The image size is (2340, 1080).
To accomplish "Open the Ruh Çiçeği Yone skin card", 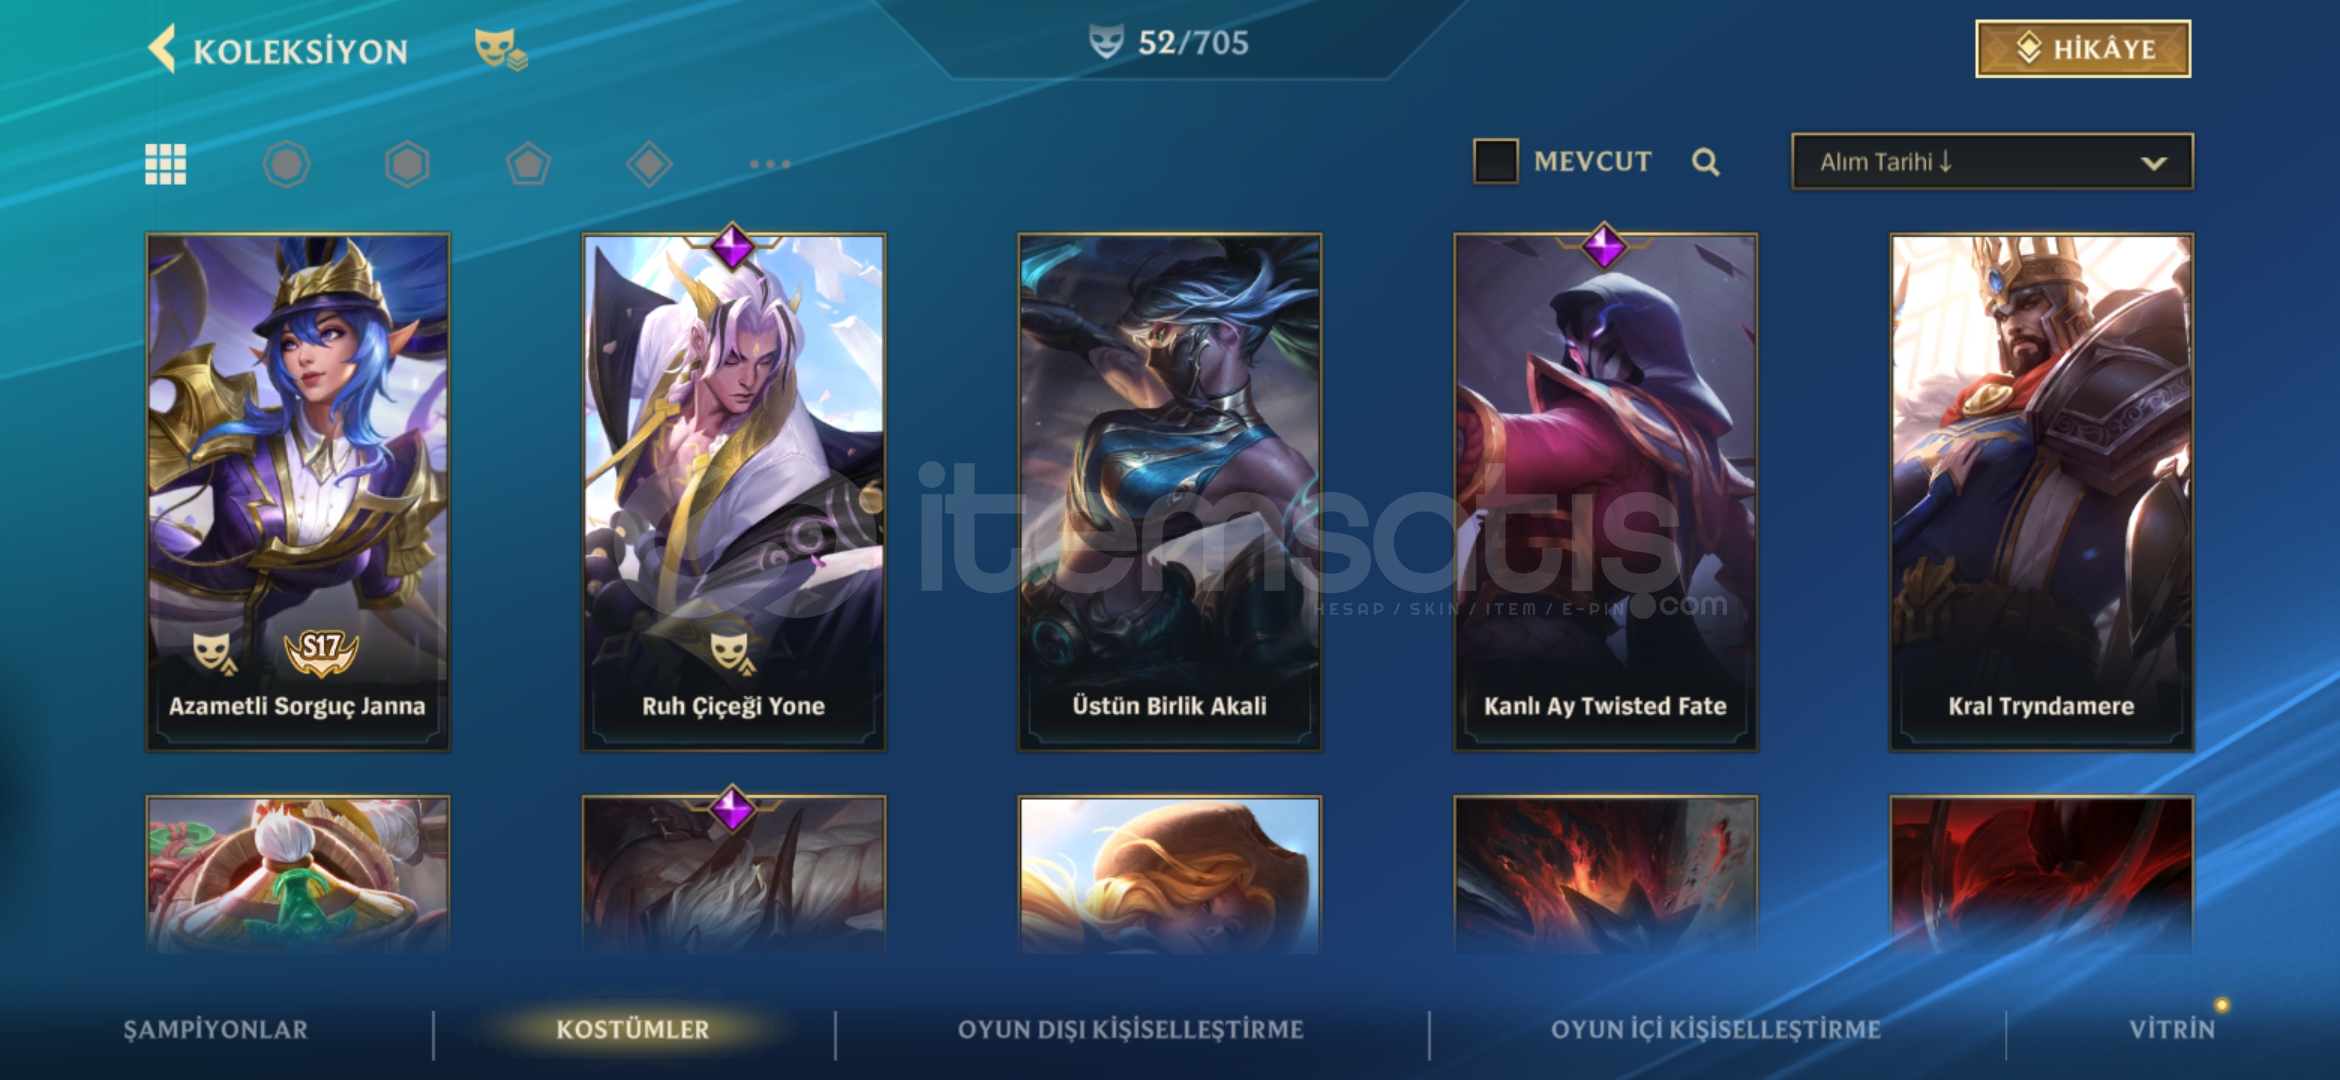I will pos(734,492).
